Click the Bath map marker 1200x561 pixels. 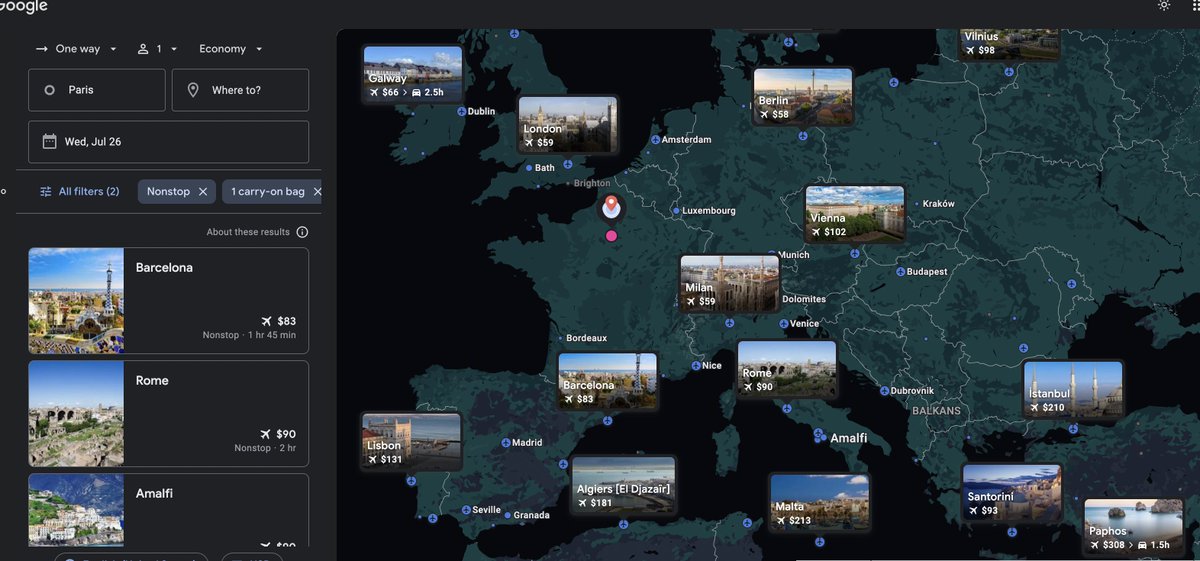pos(529,168)
